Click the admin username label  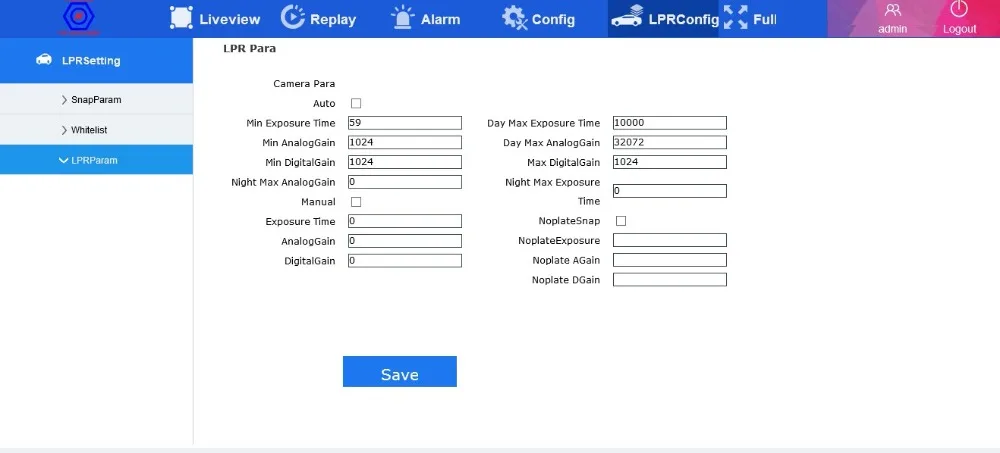892,29
